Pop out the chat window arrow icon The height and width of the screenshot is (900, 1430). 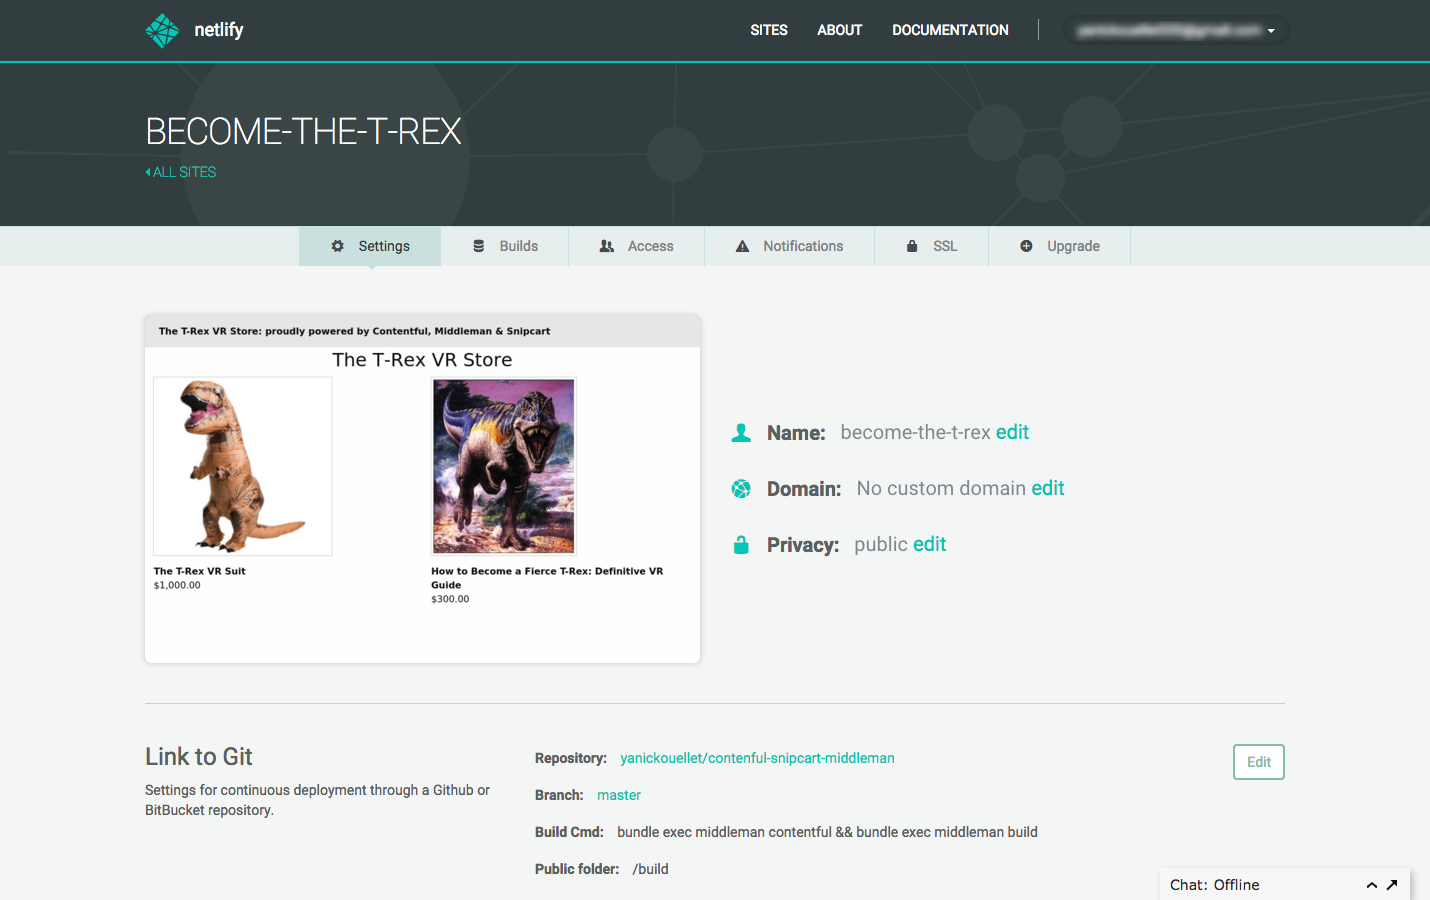(x=1392, y=884)
